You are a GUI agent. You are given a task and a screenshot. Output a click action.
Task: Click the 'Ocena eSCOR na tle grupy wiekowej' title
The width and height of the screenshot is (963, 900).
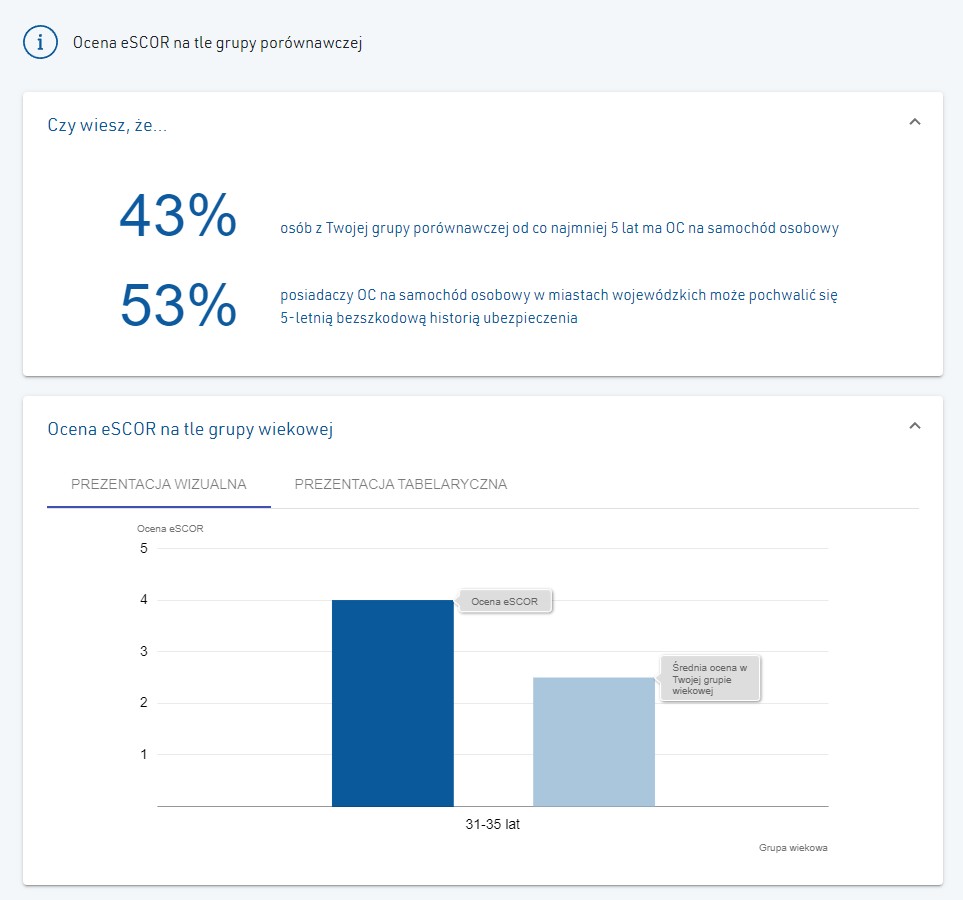(190, 429)
